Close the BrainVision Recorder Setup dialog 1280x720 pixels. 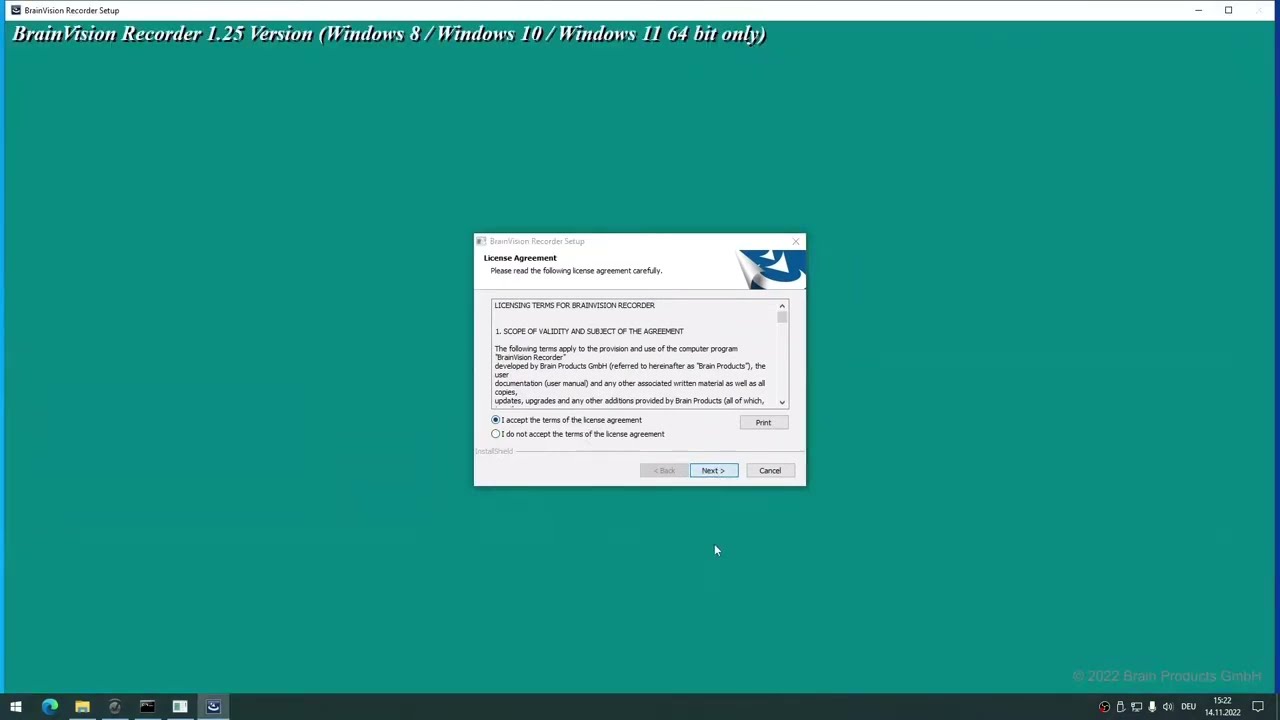click(x=796, y=241)
